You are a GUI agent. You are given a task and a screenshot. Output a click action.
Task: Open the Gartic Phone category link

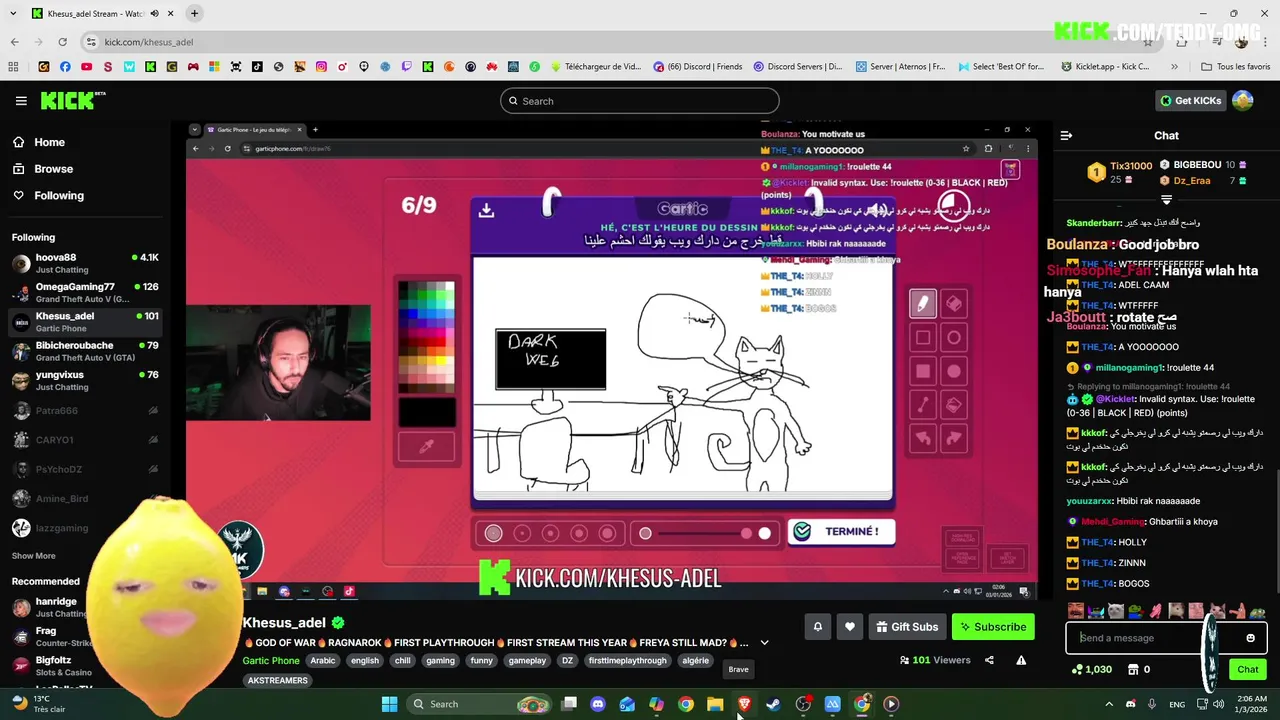click(x=271, y=661)
